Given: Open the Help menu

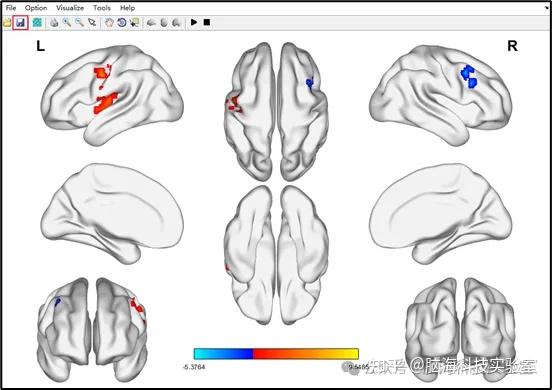Looking at the screenshot, I should tap(127, 7).
